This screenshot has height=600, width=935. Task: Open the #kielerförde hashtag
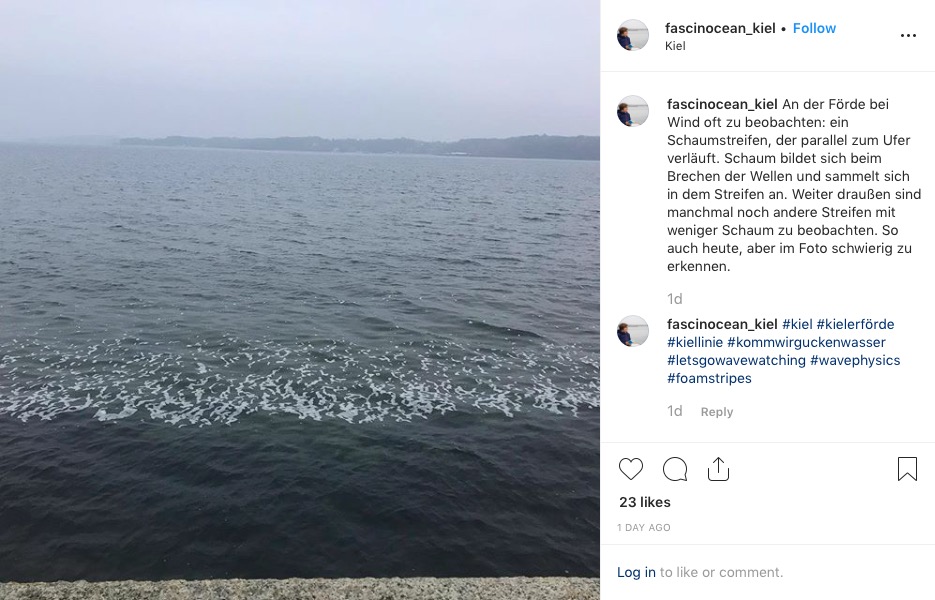click(x=855, y=324)
